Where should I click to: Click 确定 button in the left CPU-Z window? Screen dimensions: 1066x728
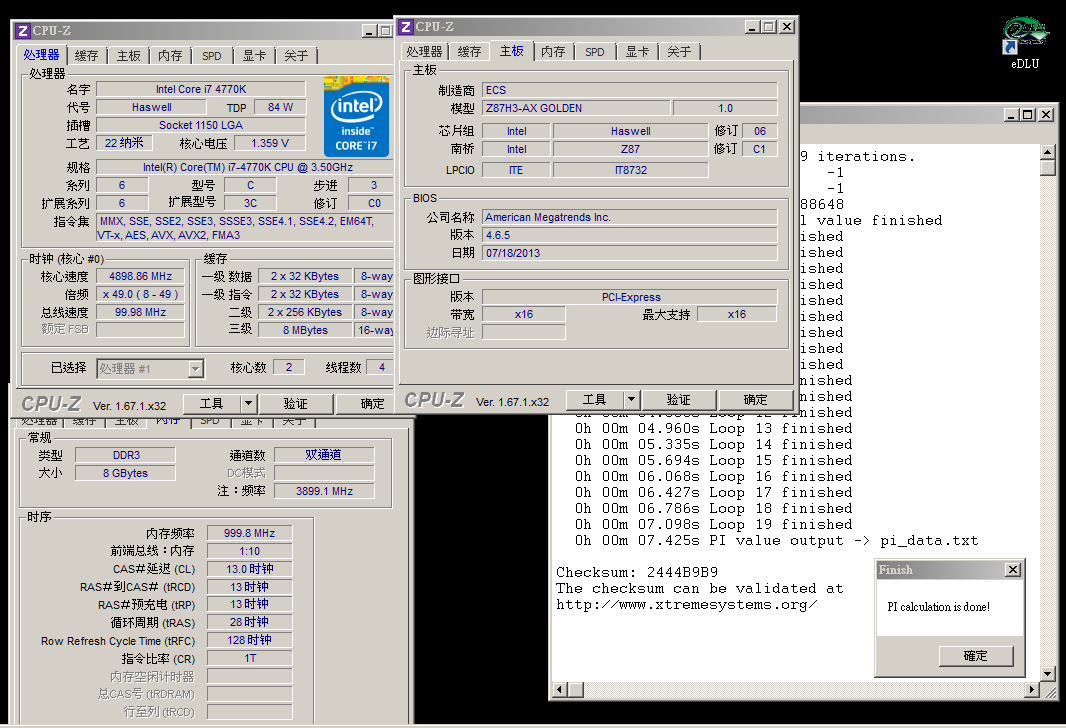pos(372,404)
